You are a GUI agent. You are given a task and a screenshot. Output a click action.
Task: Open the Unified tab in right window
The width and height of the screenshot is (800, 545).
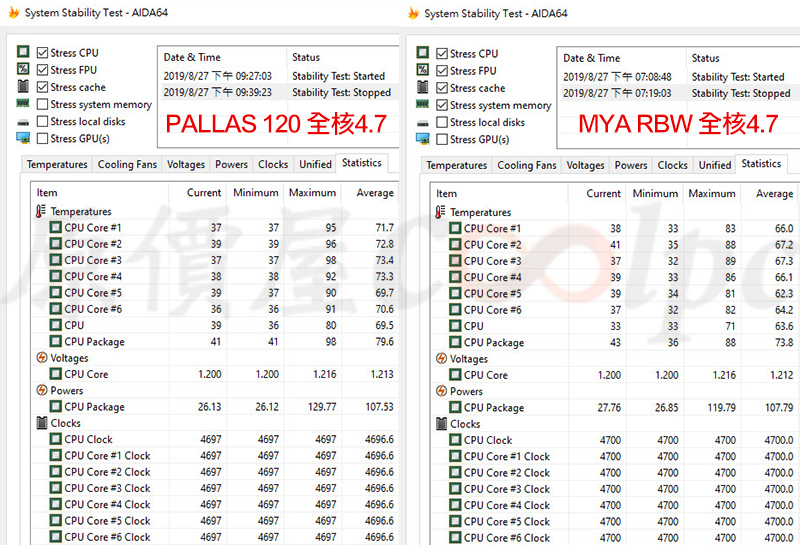click(714, 166)
